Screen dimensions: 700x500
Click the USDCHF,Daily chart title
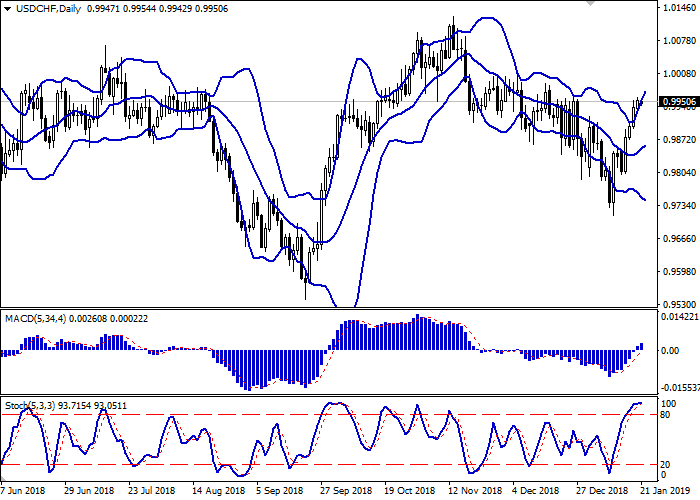[x=48, y=9]
